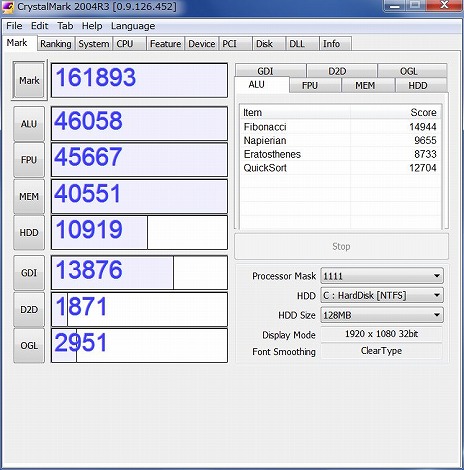Click the D2D score bar 1871
The width and height of the screenshot is (464, 470).
tap(139, 309)
